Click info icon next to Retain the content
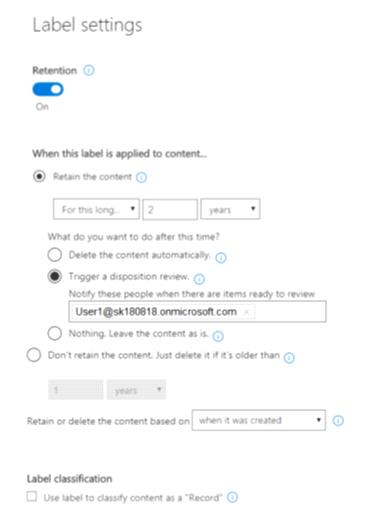The height and width of the screenshot is (507, 372). coord(141,177)
